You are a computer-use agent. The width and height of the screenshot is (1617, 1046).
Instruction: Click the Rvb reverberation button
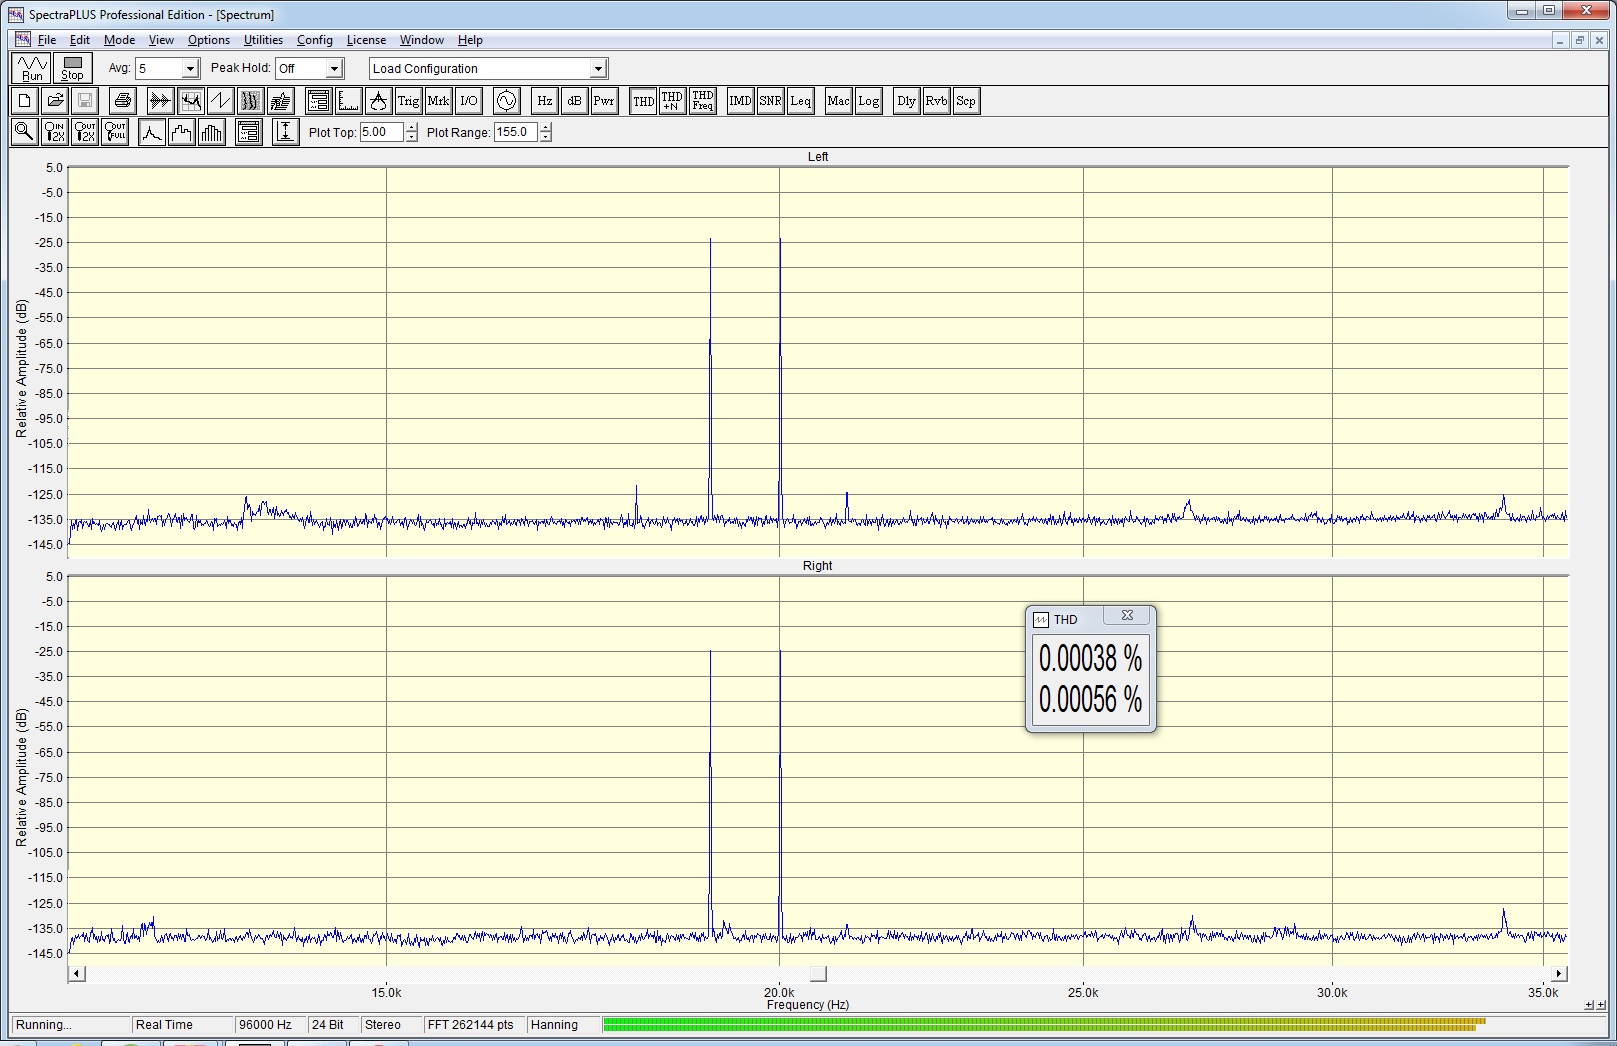pyautogui.click(x=936, y=101)
